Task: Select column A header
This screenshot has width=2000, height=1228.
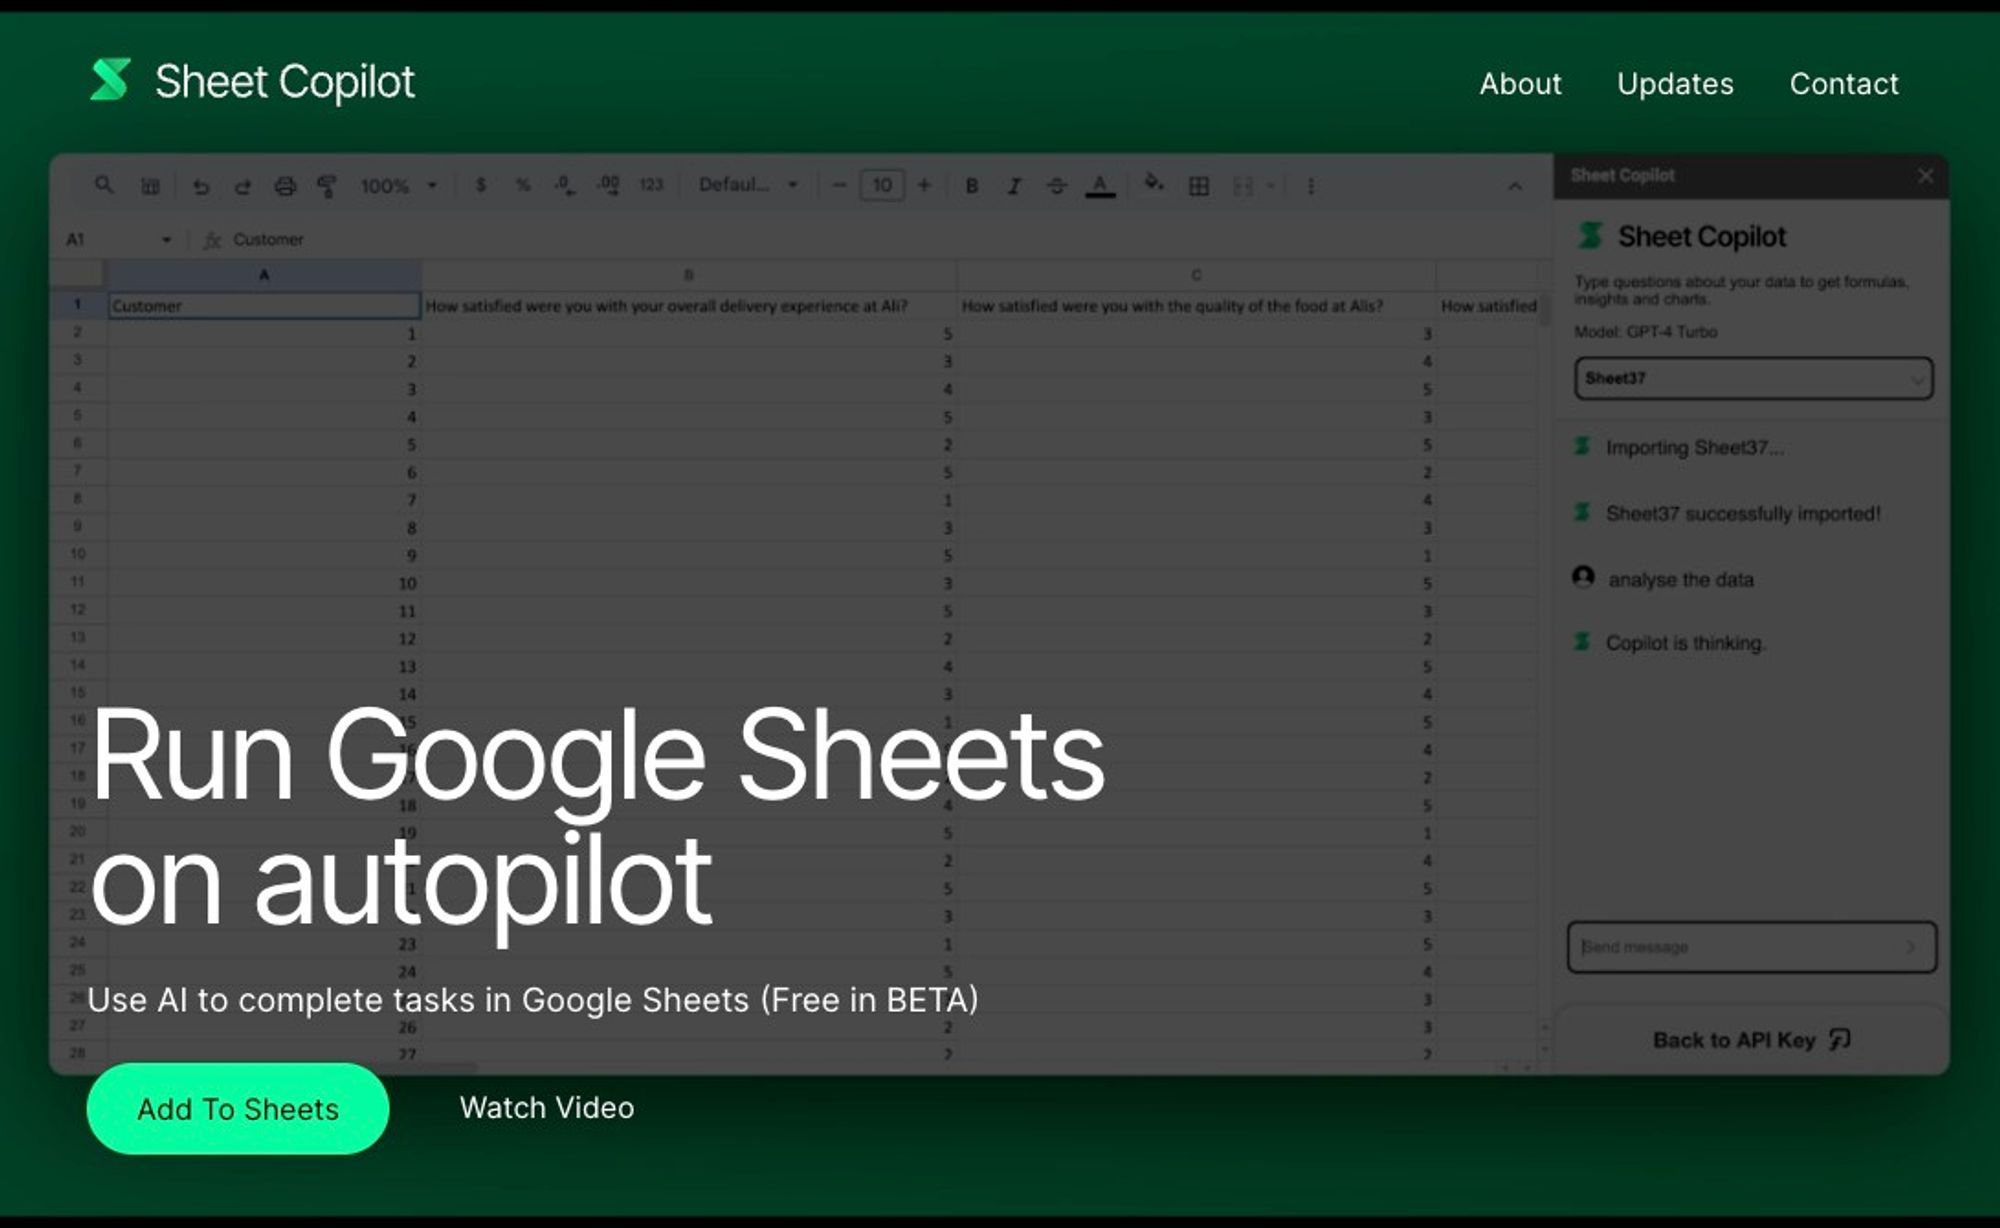Action: tap(264, 274)
